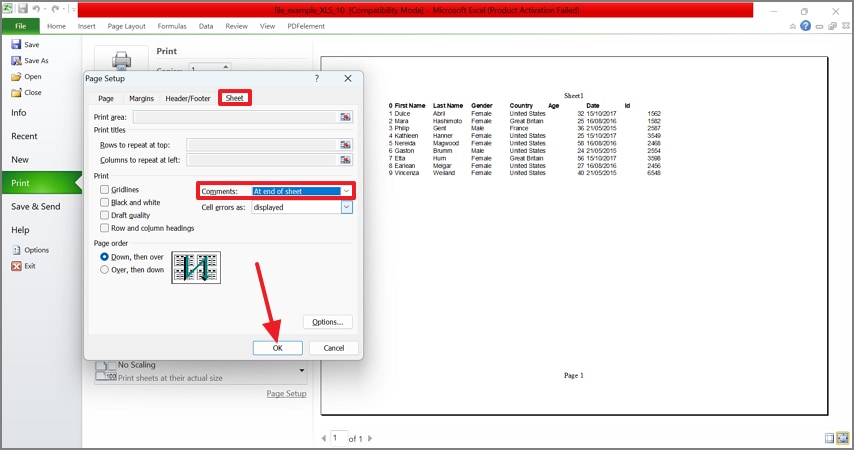Open the Data ribbon tab
The image size is (854, 450).
coord(206,26)
